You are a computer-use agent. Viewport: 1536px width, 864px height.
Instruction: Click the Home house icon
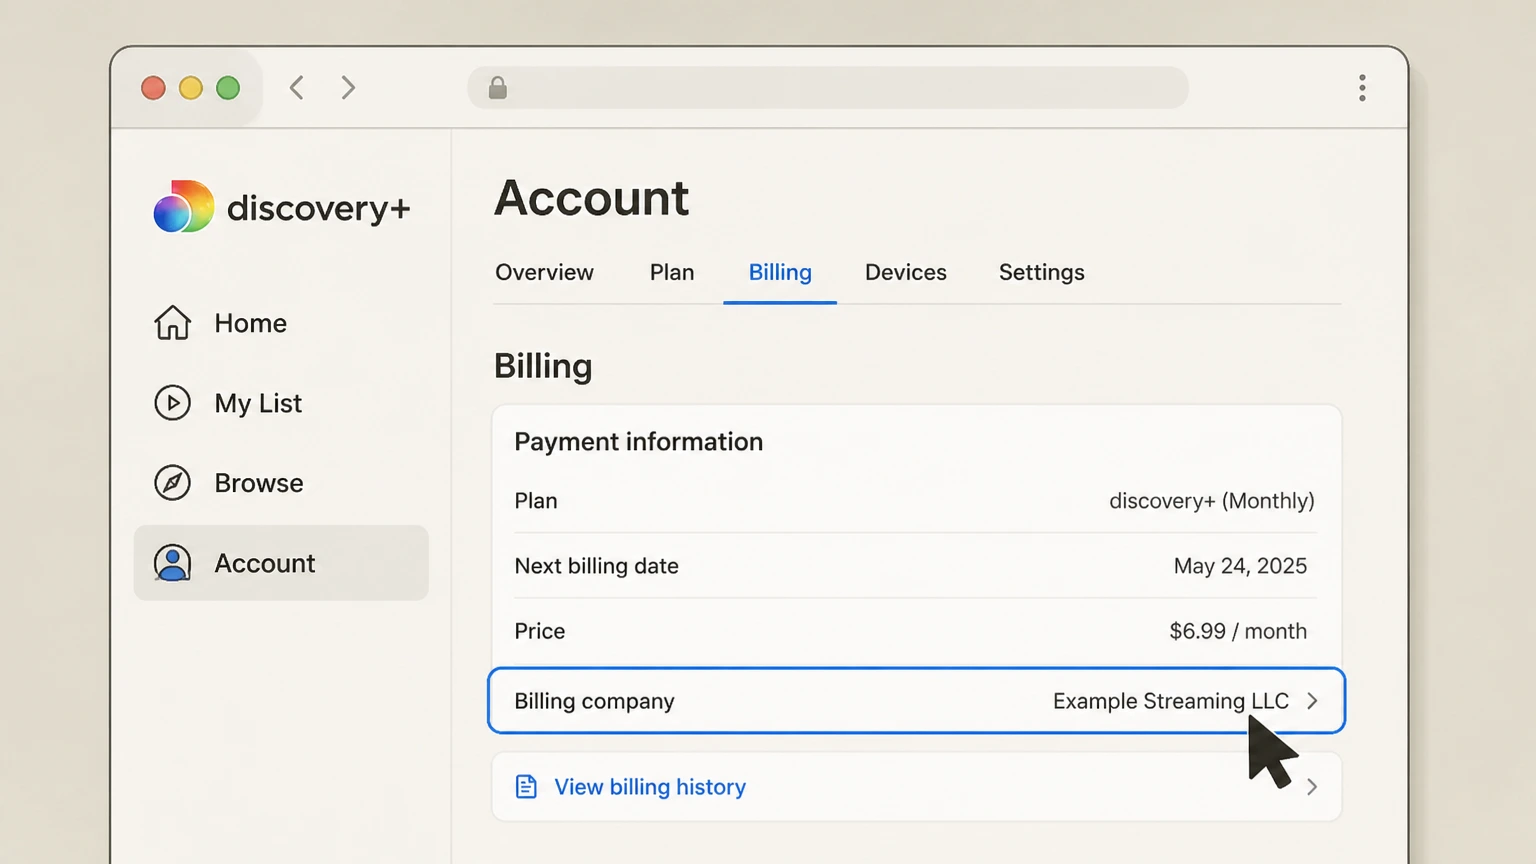coord(172,323)
